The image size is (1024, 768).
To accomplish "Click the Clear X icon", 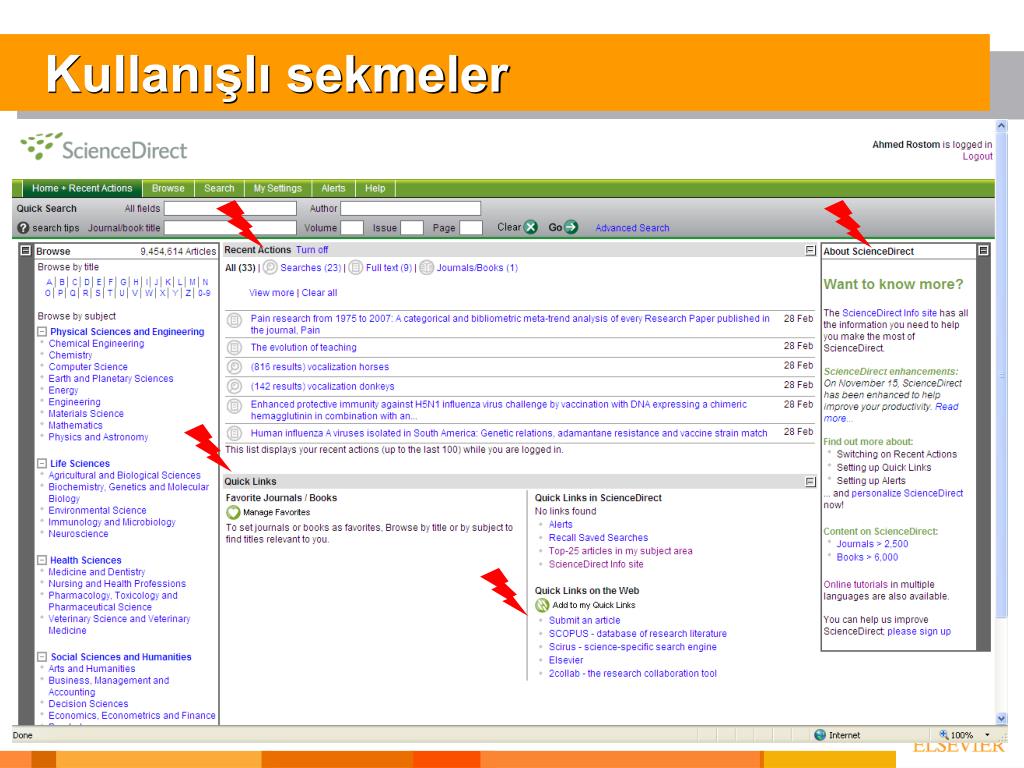I will coord(531,227).
